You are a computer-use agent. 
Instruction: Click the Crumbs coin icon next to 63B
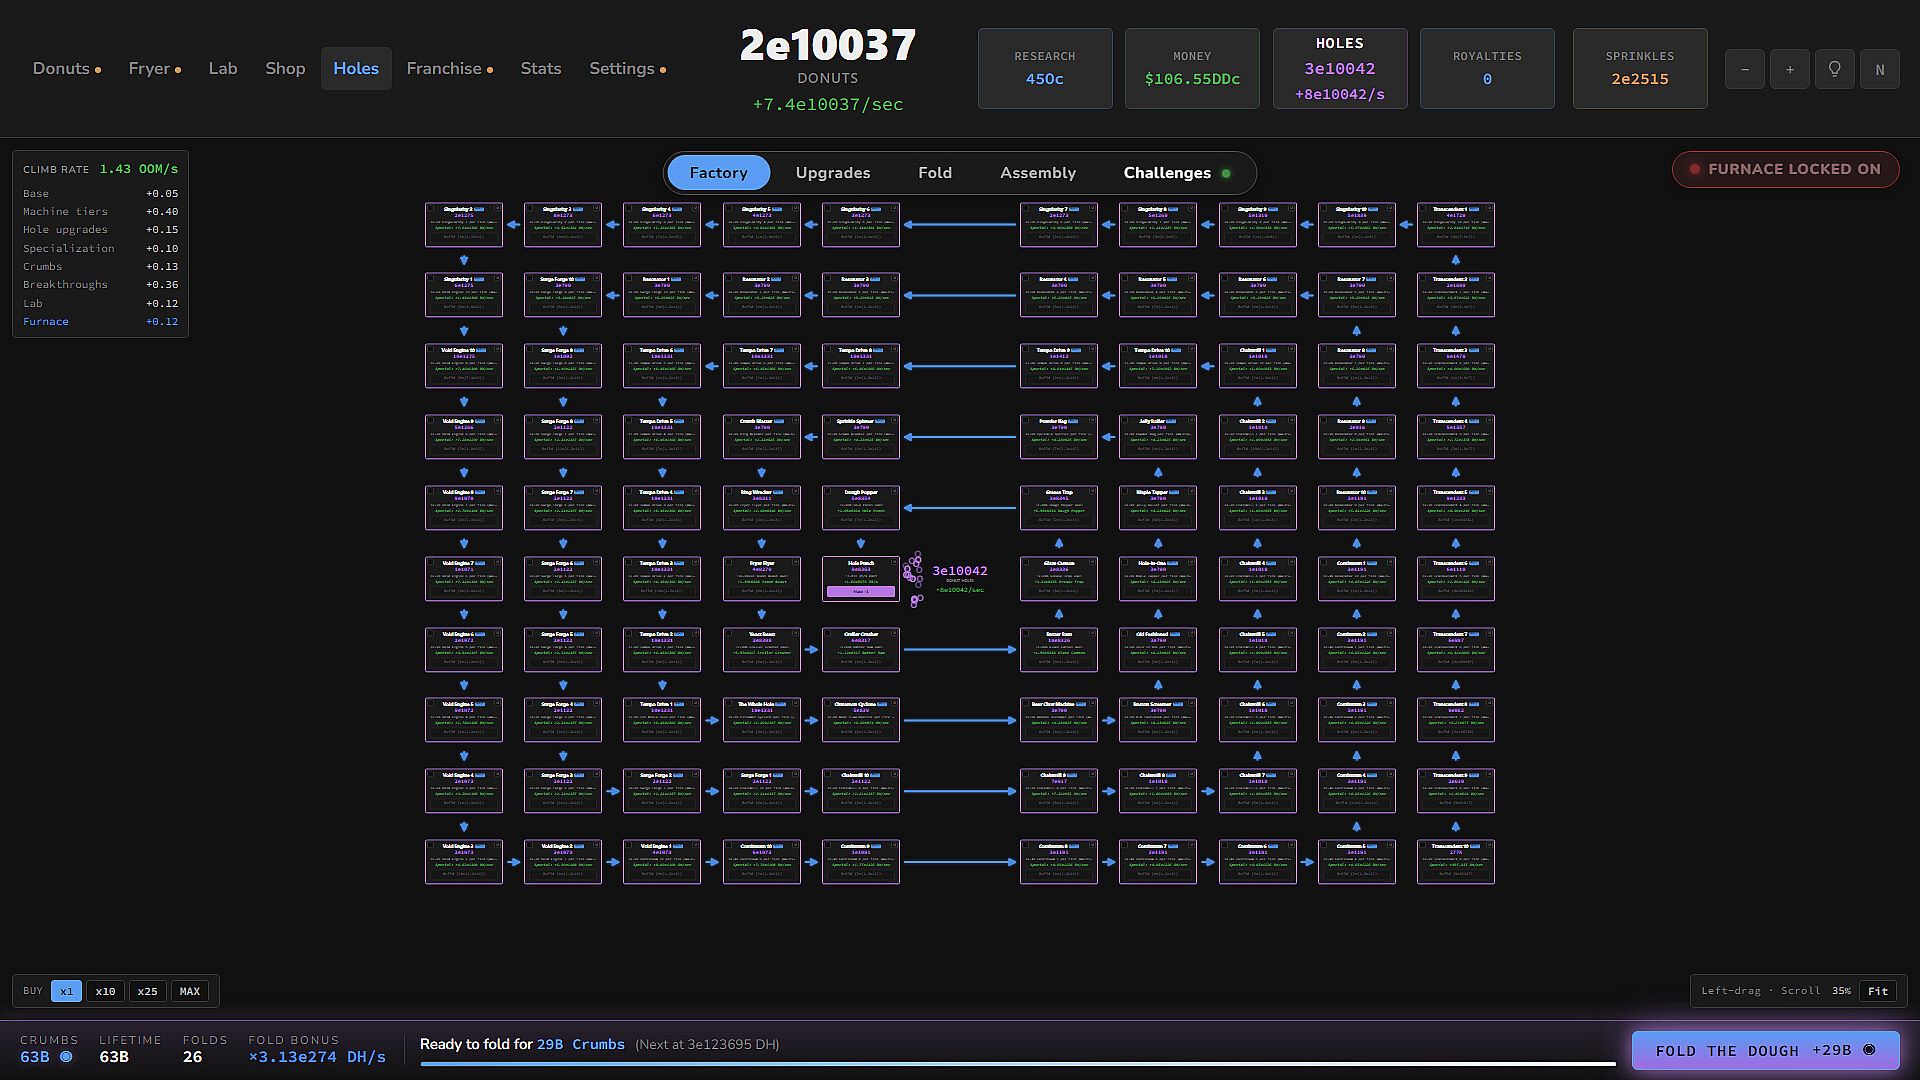(66, 1057)
